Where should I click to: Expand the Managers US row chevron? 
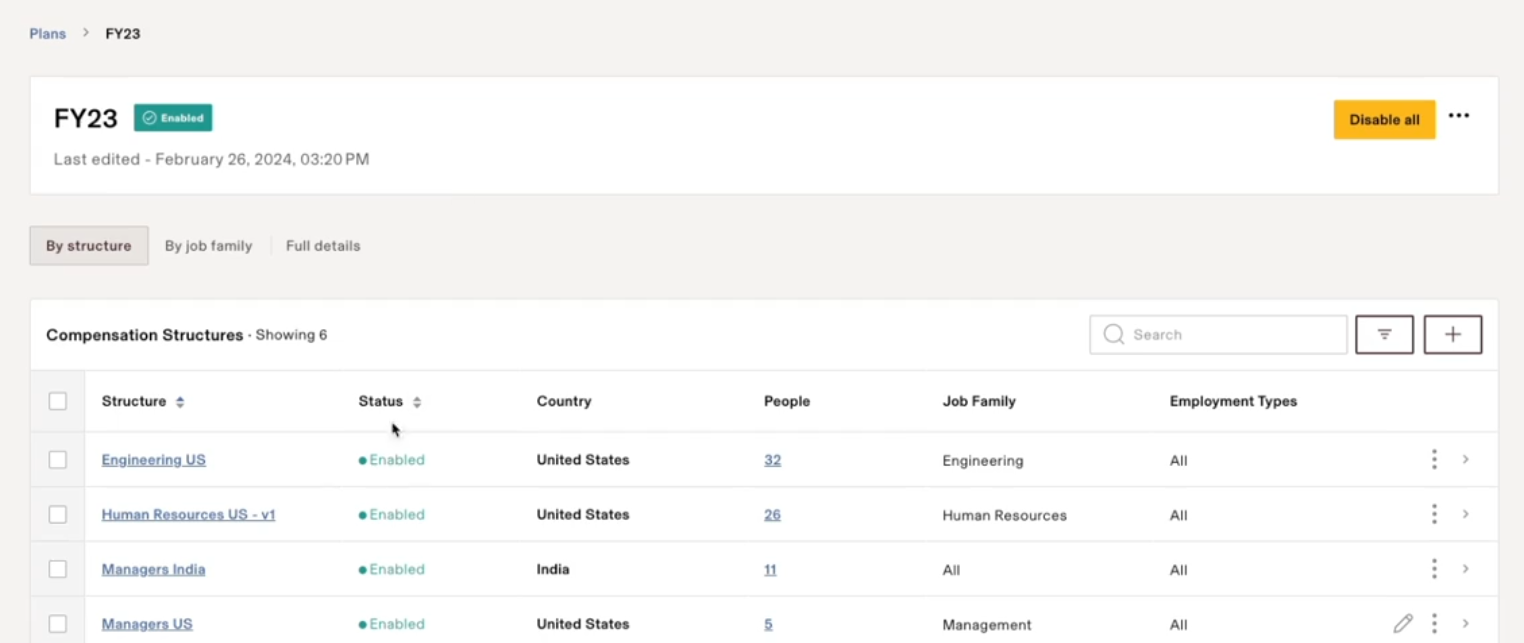point(1465,624)
